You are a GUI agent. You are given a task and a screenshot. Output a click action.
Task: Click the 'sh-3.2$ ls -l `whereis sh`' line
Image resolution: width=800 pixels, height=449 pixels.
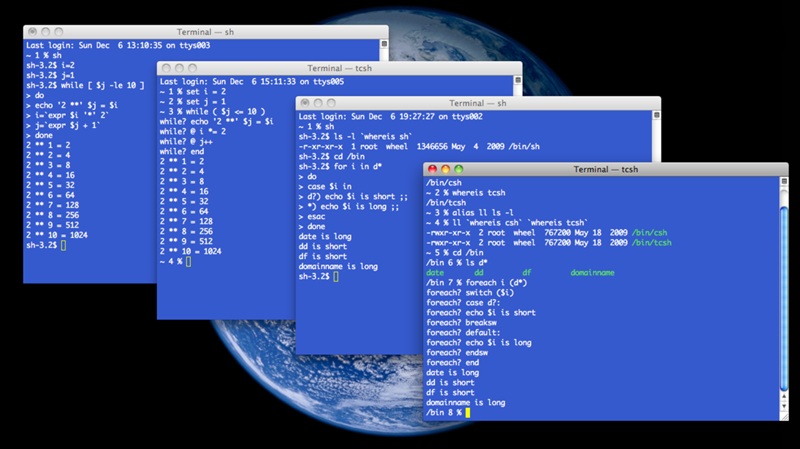(355, 136)
